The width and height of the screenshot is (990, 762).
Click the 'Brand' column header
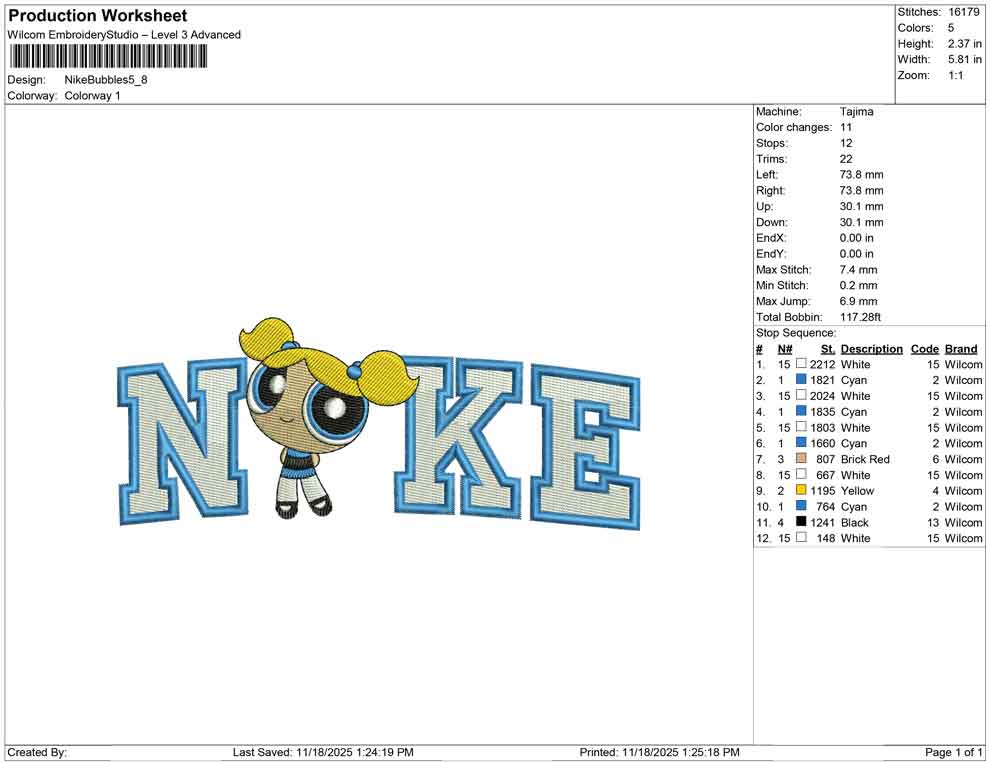961,348
